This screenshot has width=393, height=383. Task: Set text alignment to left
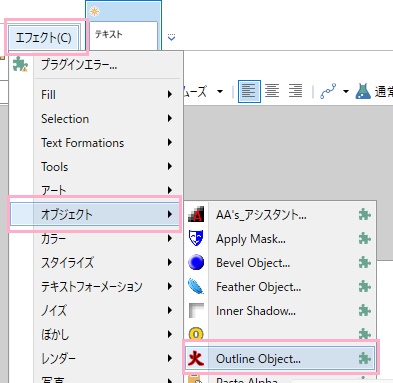click(249, 91)
